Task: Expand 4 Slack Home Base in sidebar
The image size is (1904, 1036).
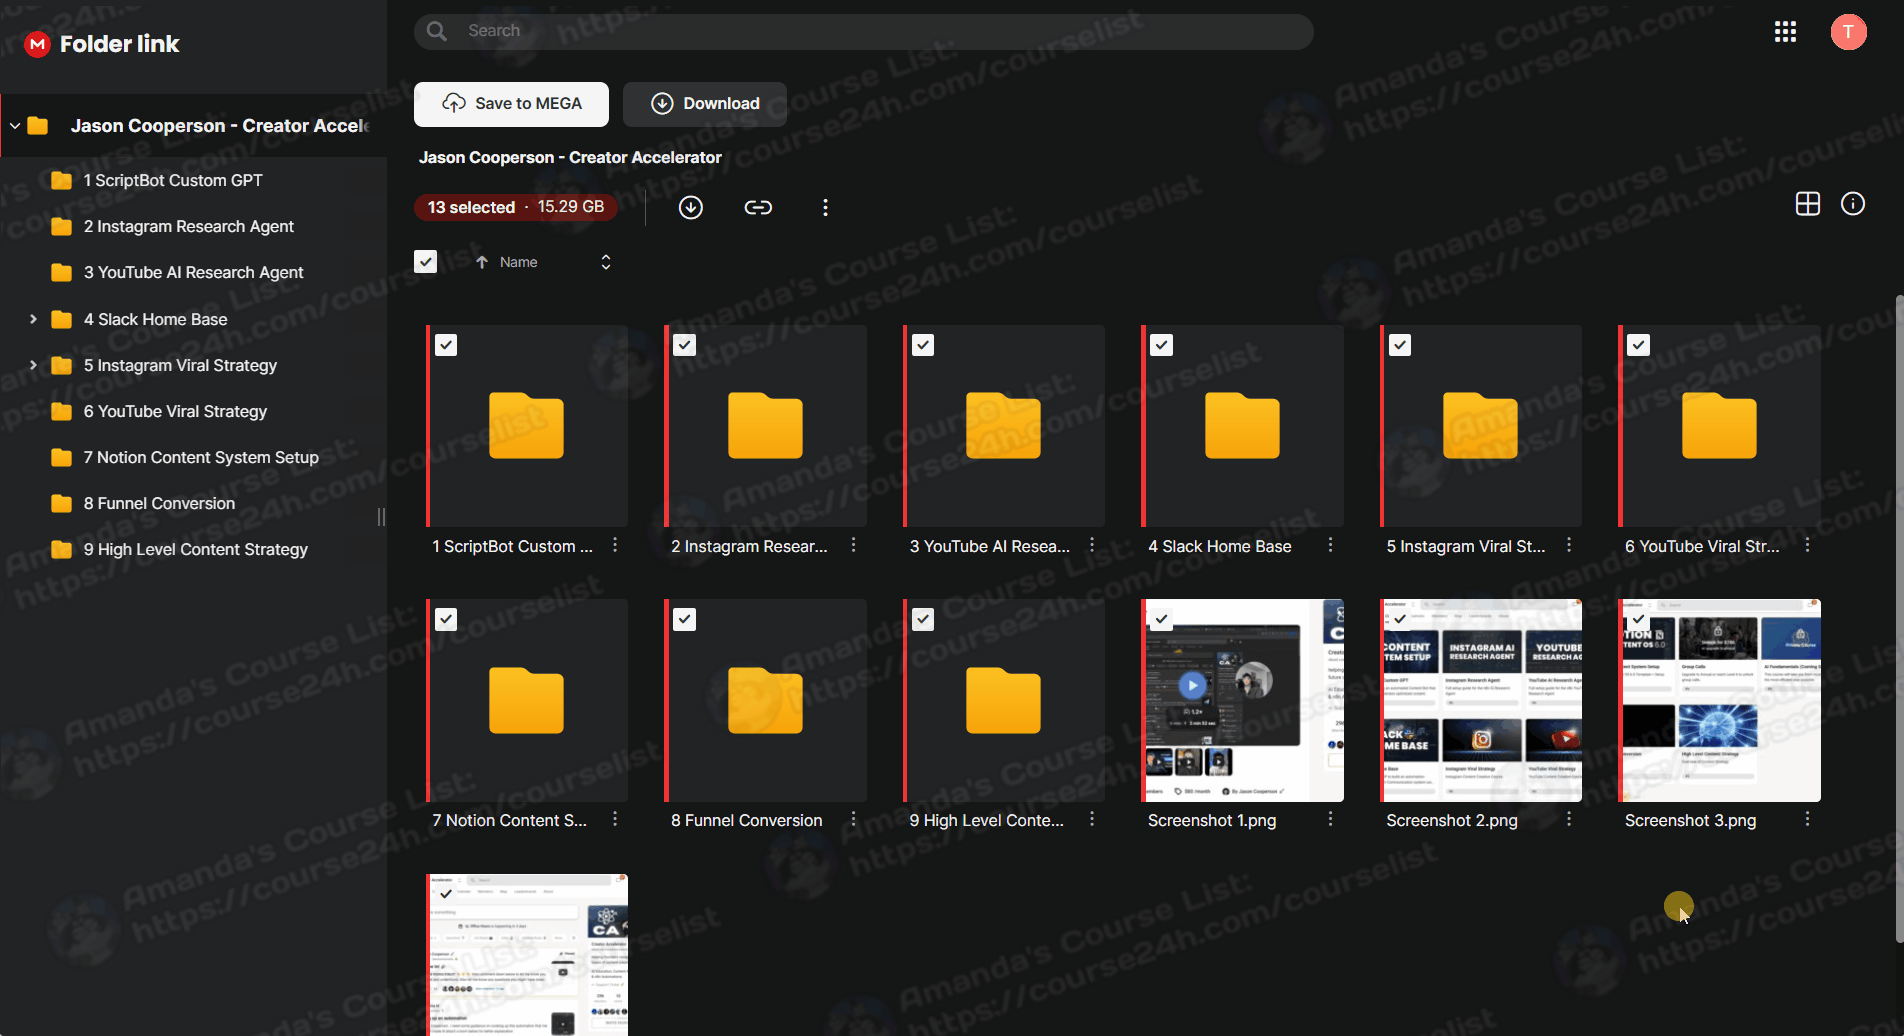Action: (33, 319)
